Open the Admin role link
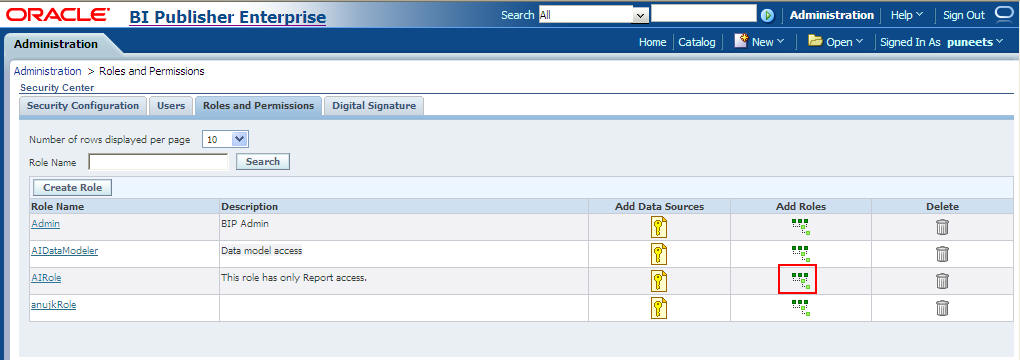 (46, 224)
